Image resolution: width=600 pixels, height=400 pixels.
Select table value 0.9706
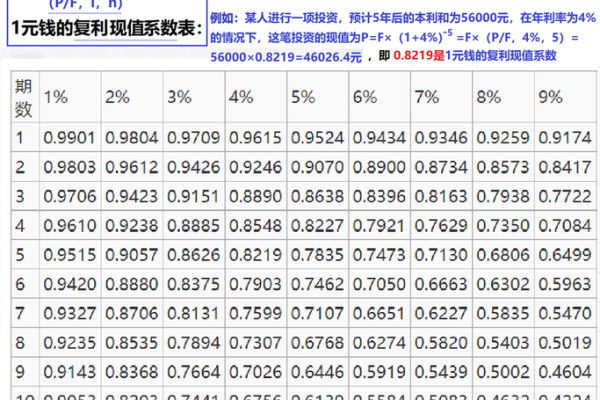69,196
